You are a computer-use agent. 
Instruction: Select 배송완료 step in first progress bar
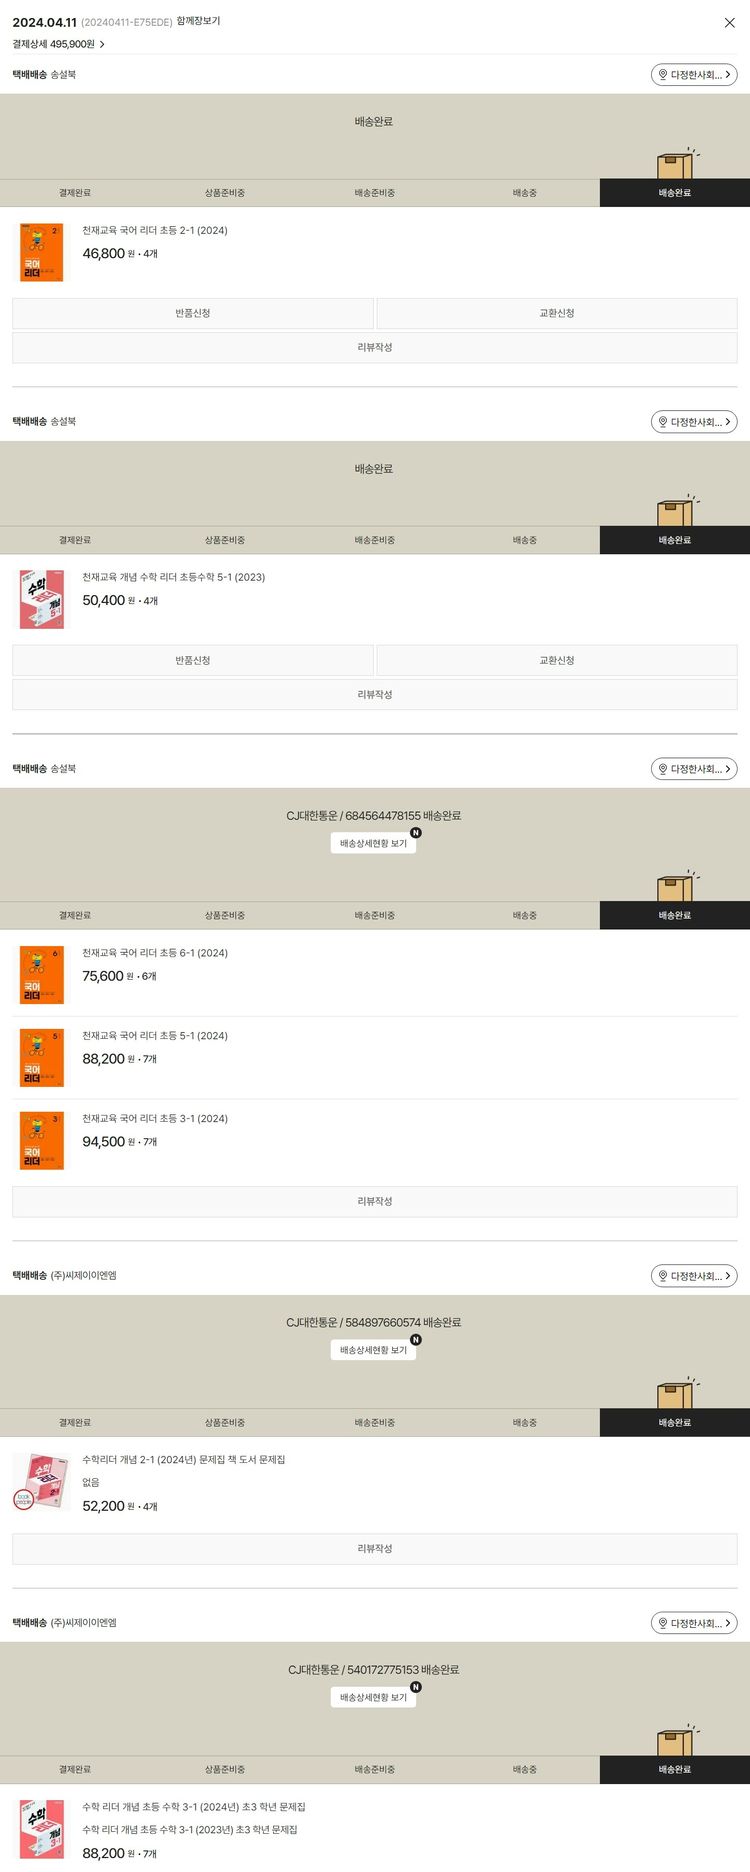(675, 193)
